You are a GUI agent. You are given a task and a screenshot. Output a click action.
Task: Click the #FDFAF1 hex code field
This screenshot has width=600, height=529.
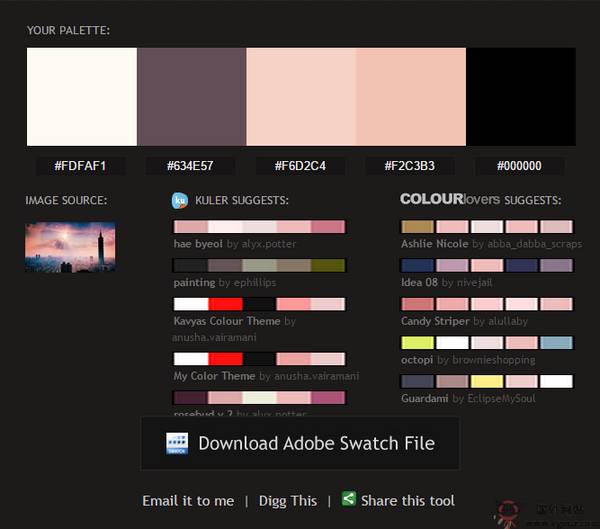[81, 166]
